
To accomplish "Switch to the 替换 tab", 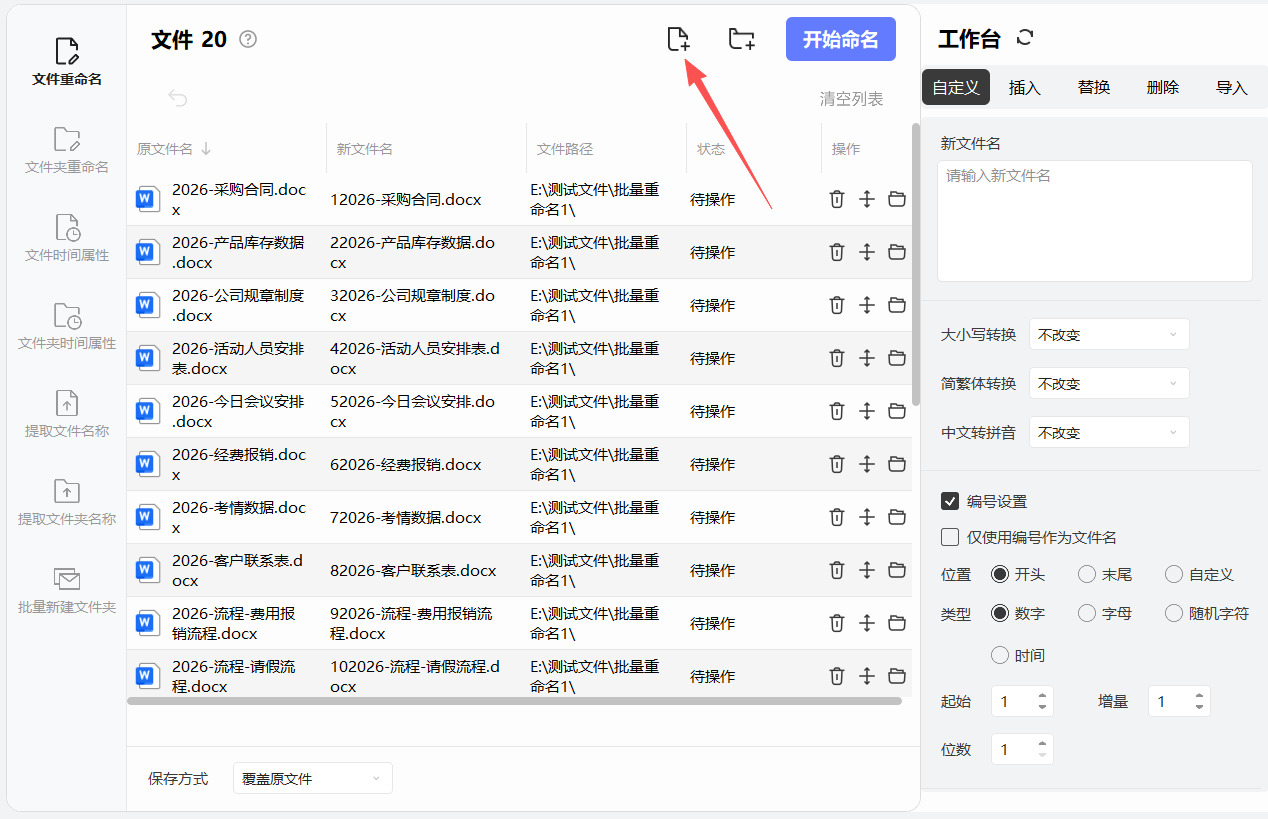I will pyautogui.click(x=1094, y=88).
